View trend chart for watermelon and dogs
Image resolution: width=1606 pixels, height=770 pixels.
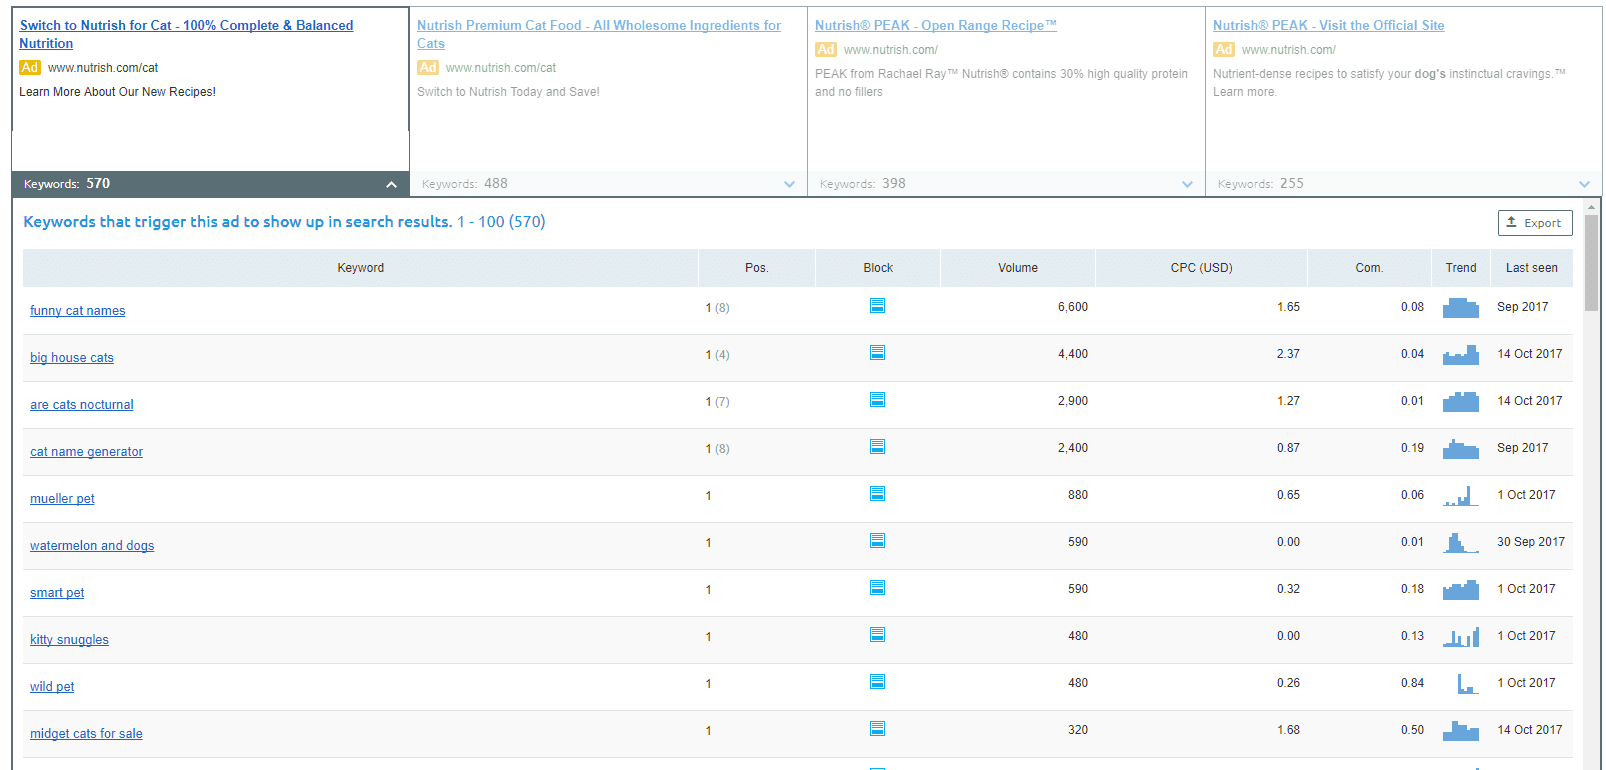click(1461, 543)
